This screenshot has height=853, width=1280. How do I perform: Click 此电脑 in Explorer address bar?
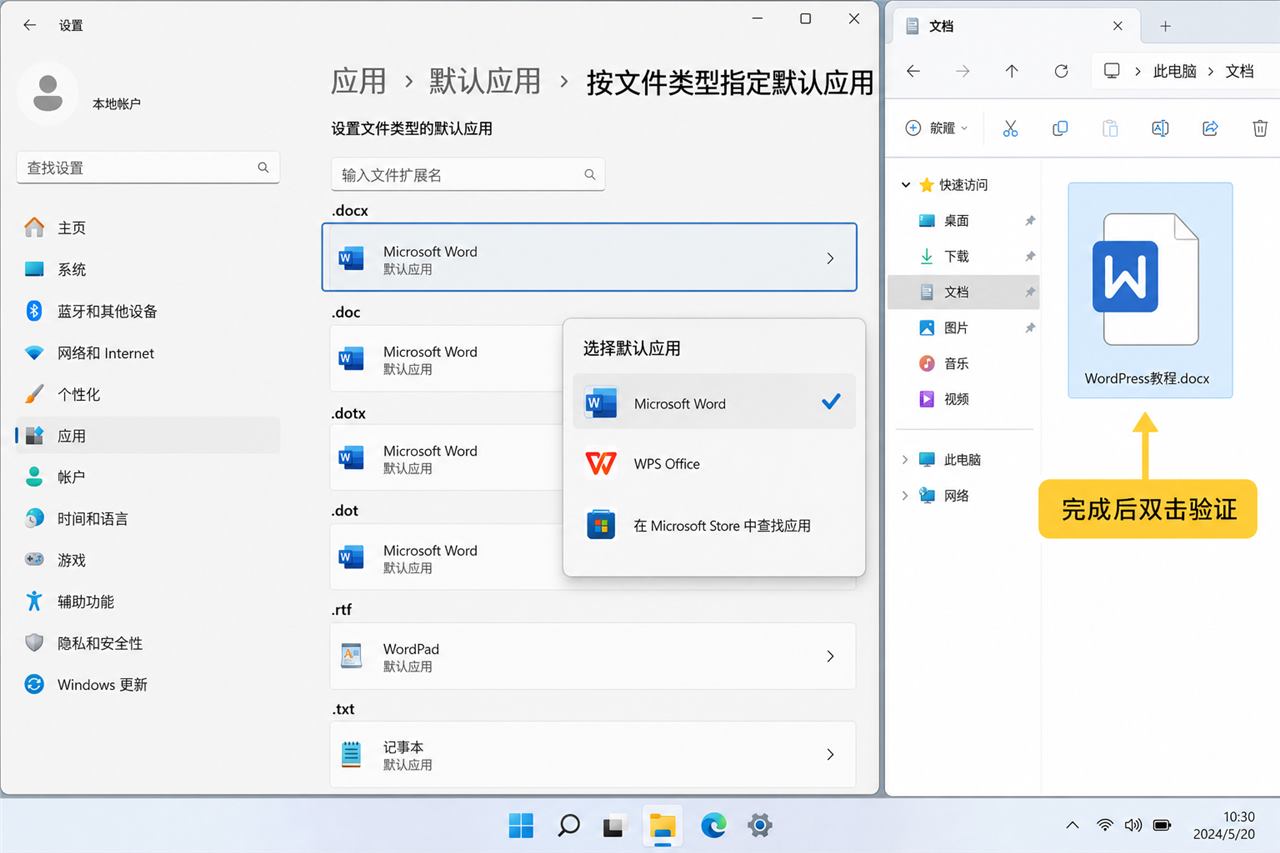(1175, 71)
